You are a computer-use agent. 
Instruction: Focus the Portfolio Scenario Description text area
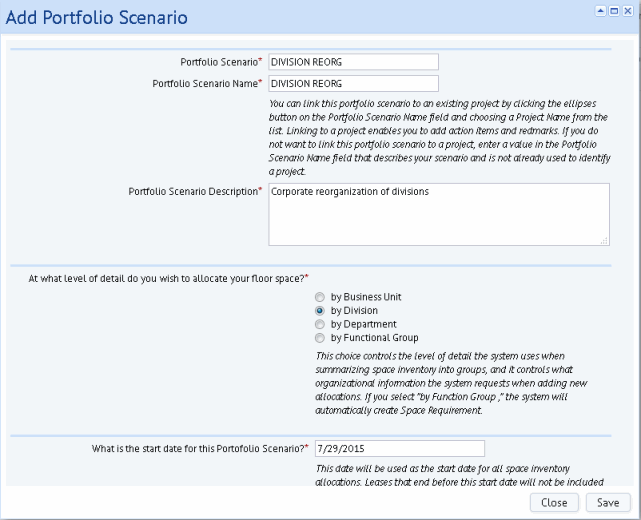point(439,214)
